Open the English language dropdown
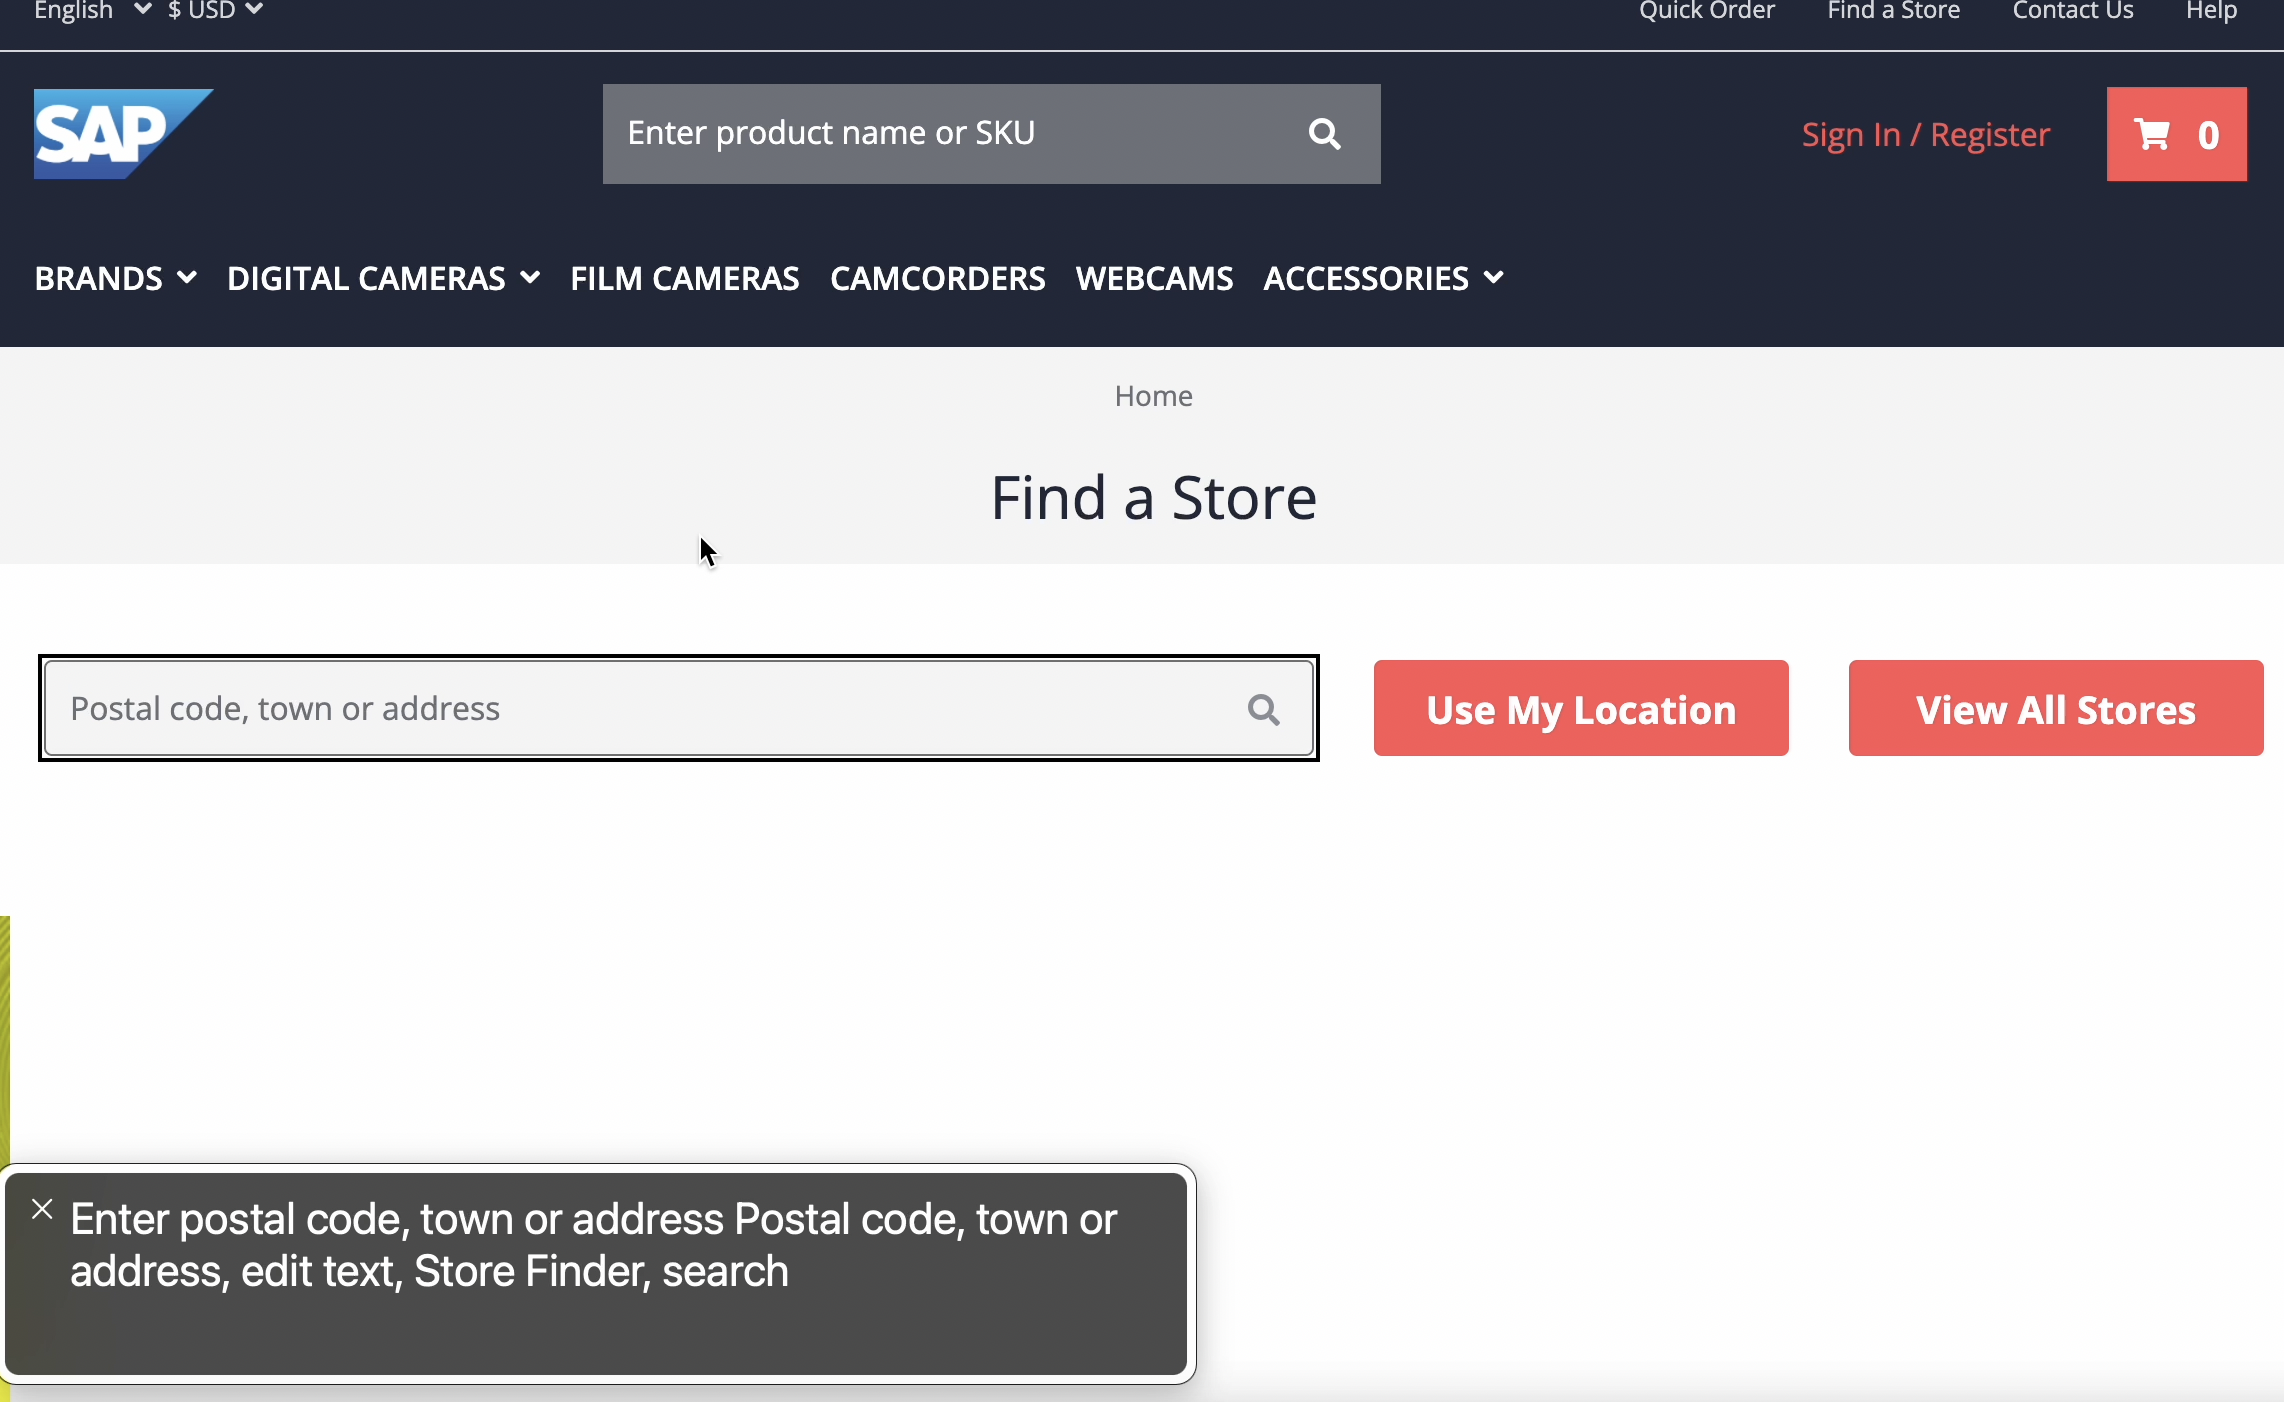 click(92, 11)
